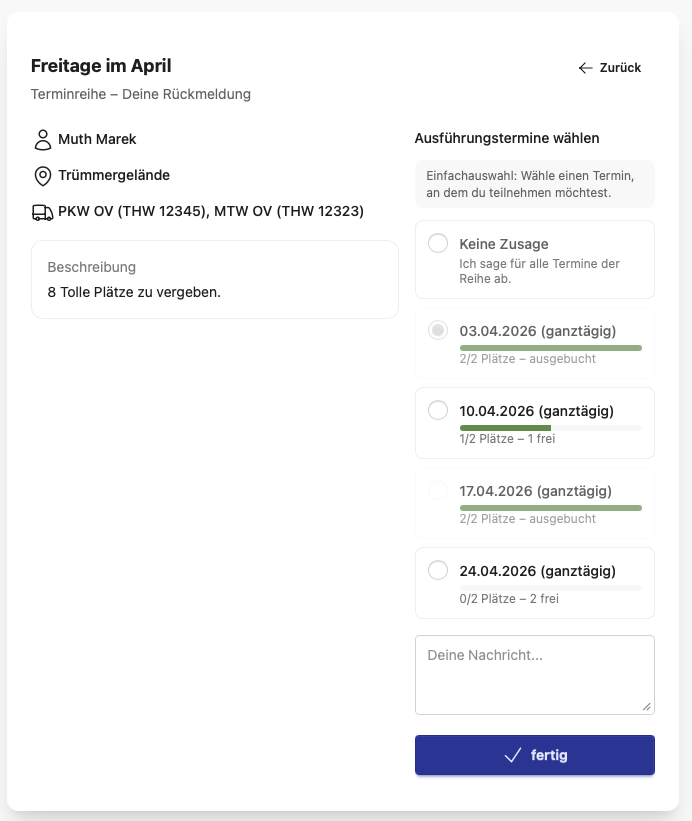692x821 pixels.
Task: Click the person icon beside Muth Marek
Action: pyautogui.click(x=43, y=140)
